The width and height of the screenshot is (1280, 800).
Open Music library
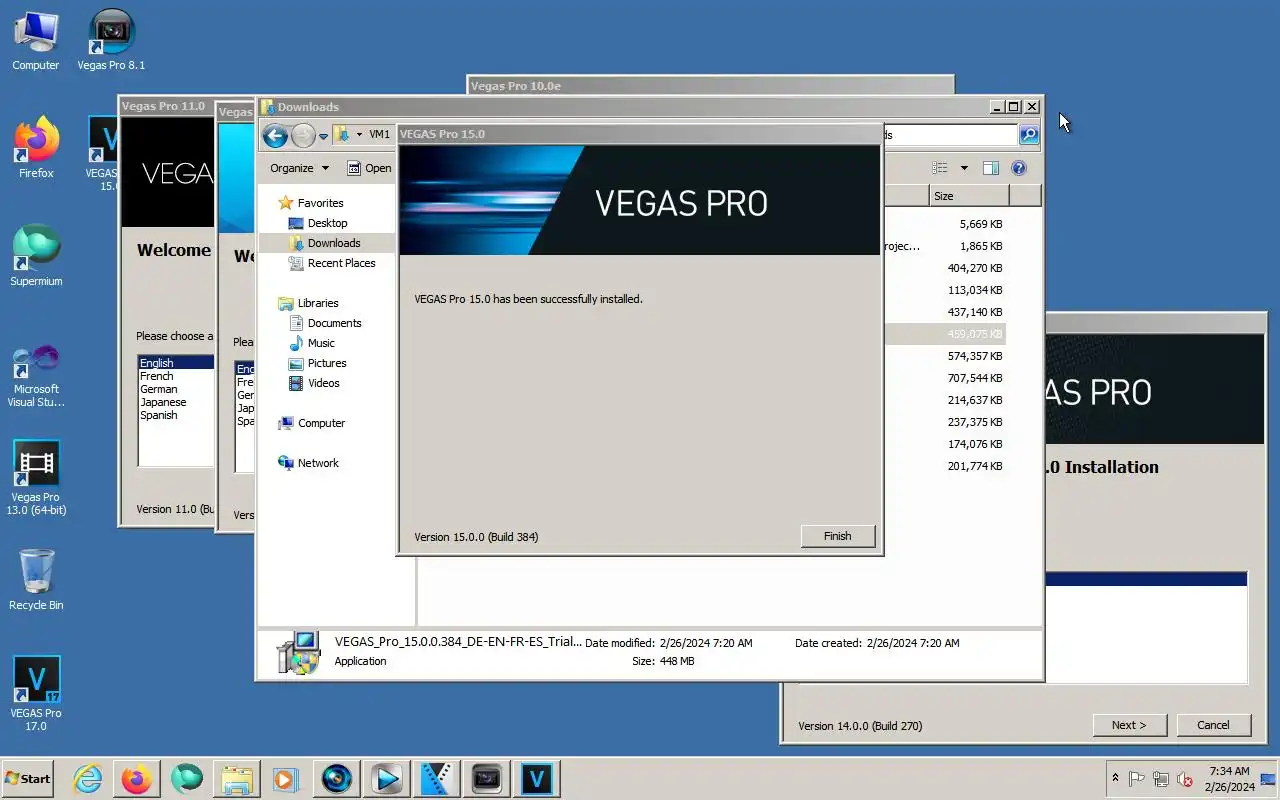321,343
